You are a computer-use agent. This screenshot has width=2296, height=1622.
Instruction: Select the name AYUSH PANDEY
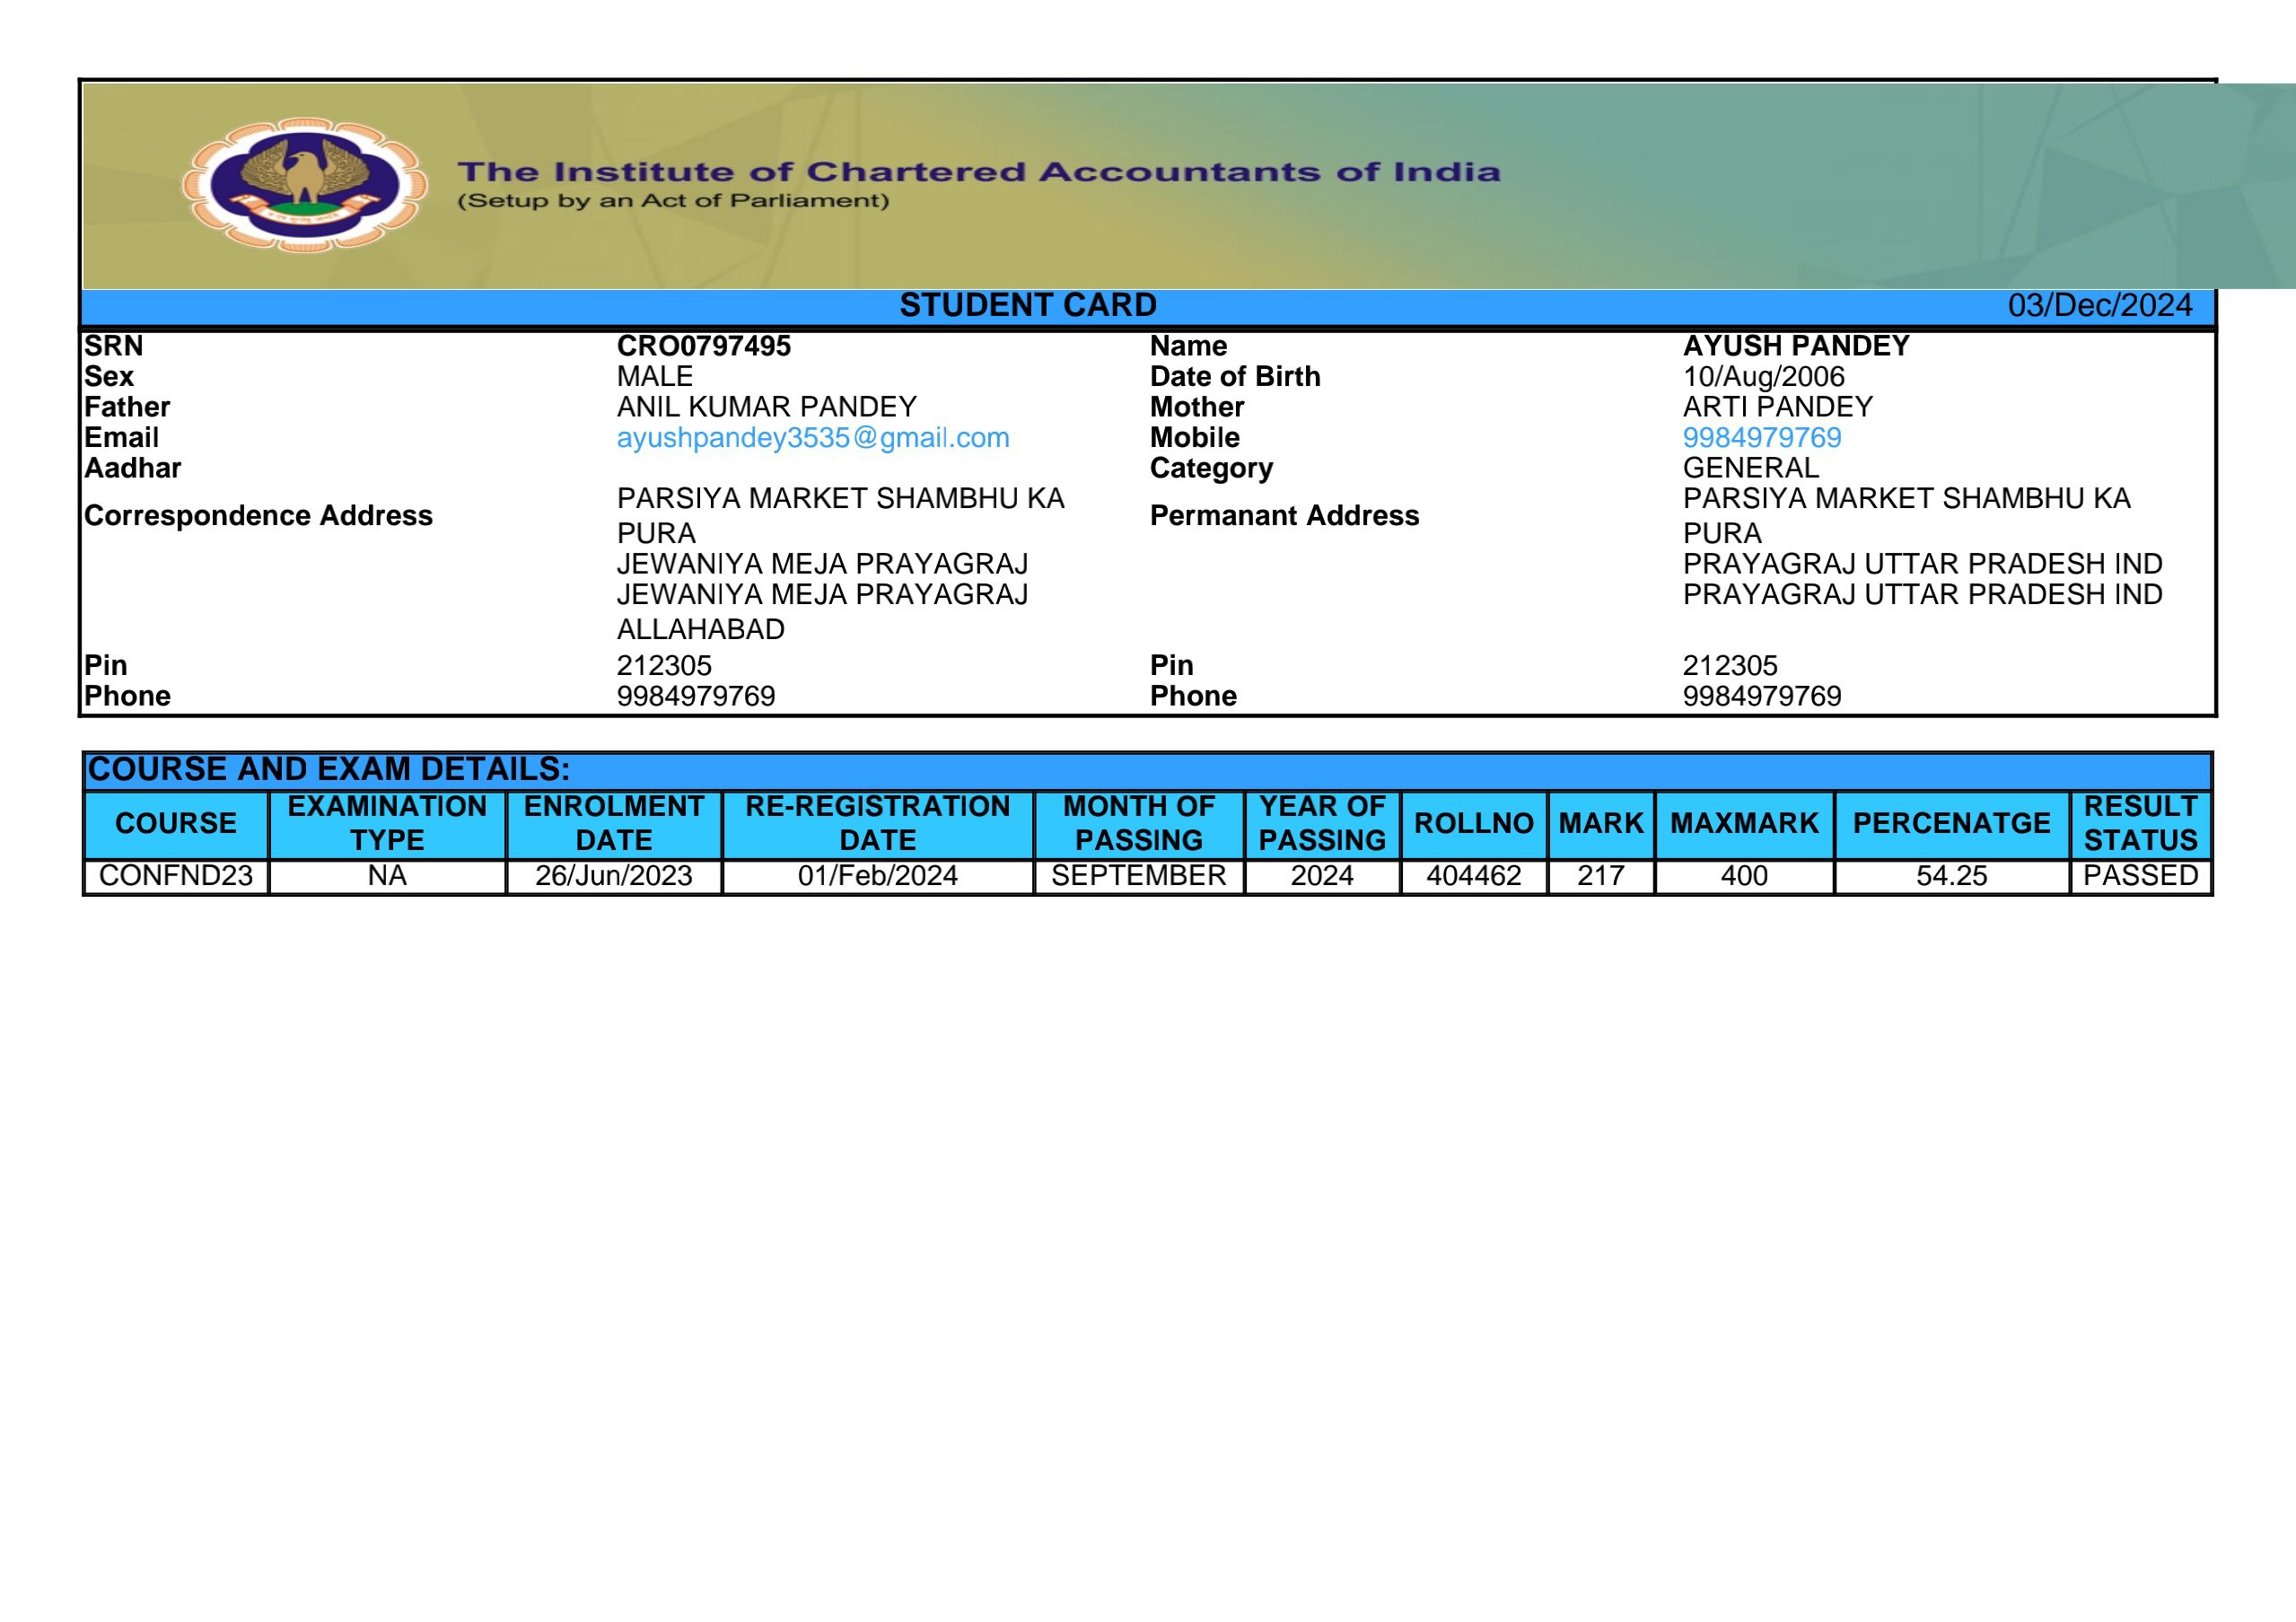[x=1795, y=346]
